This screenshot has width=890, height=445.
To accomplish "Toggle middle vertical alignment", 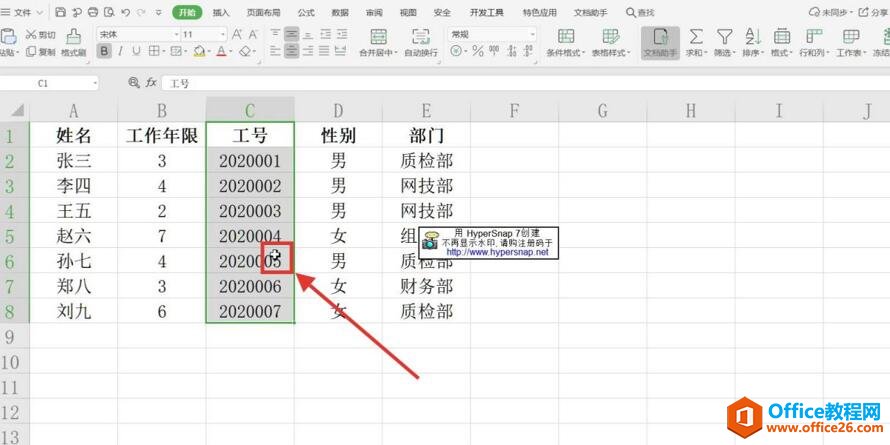I will coord(291,35).
